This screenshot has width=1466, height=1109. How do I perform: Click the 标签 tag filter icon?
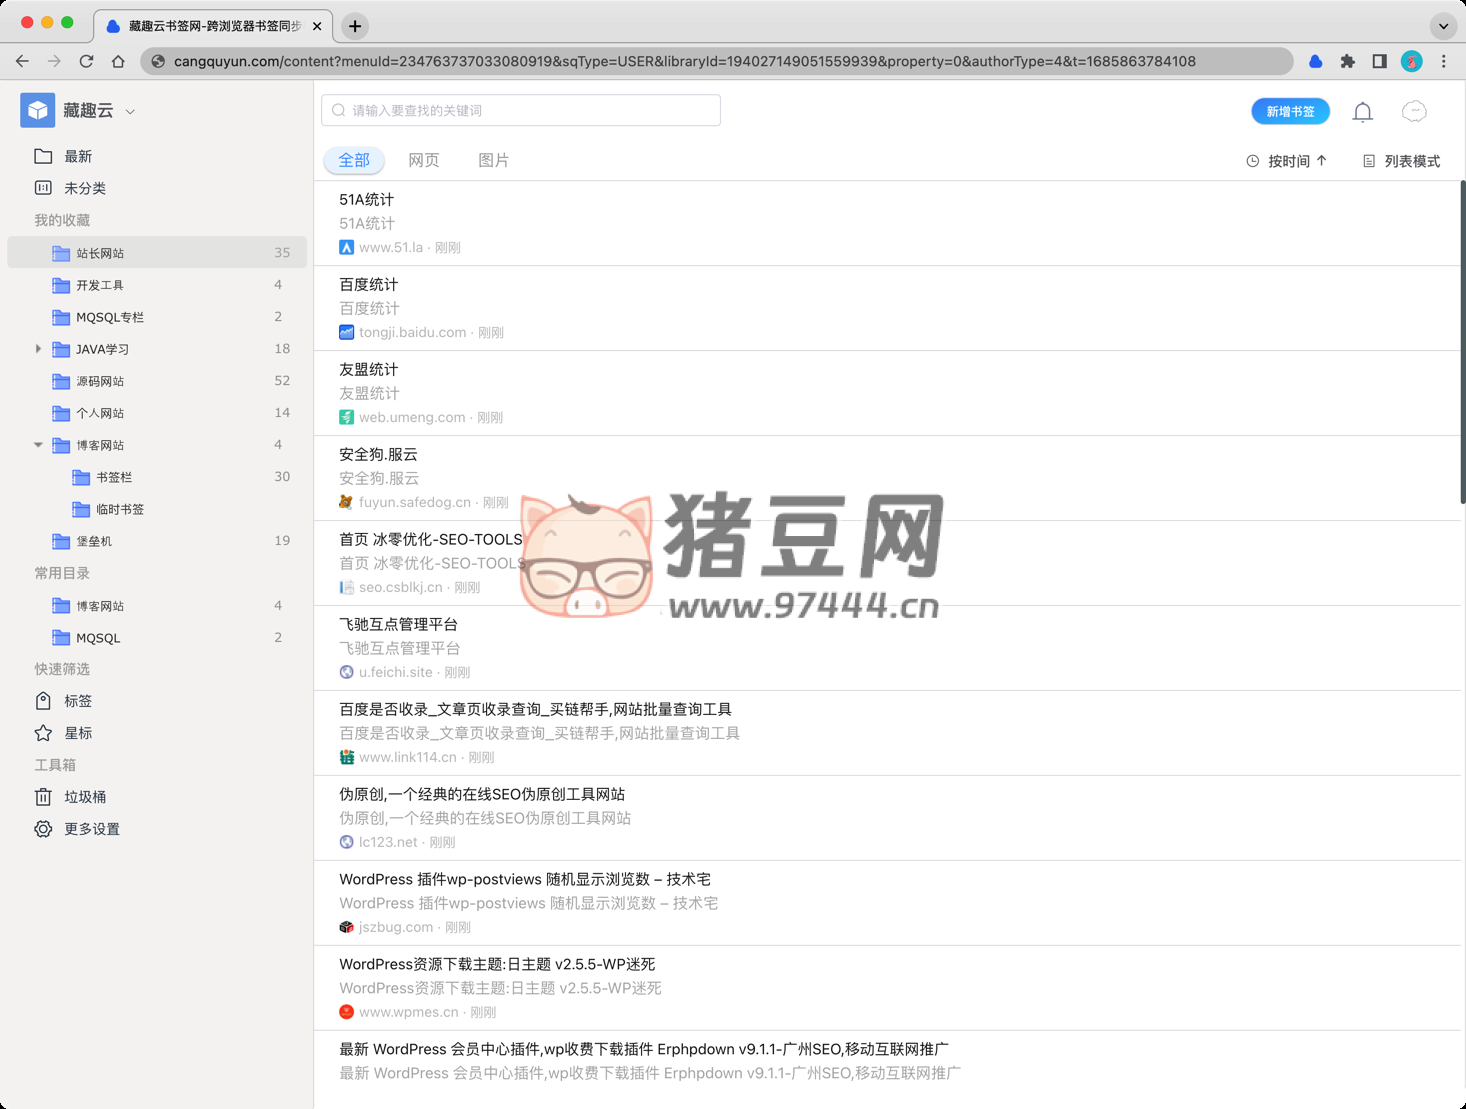tap(43, 701)
